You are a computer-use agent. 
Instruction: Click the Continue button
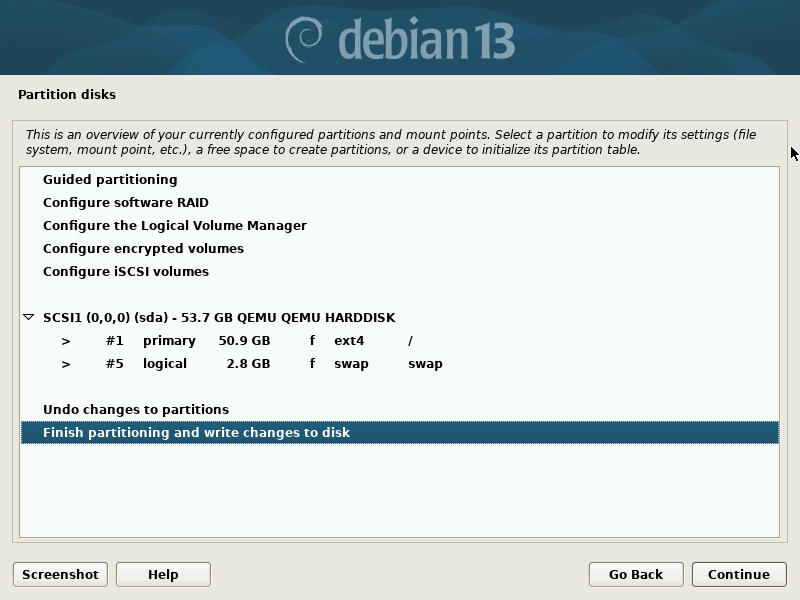pyautogui.click(x=739, y=574)
